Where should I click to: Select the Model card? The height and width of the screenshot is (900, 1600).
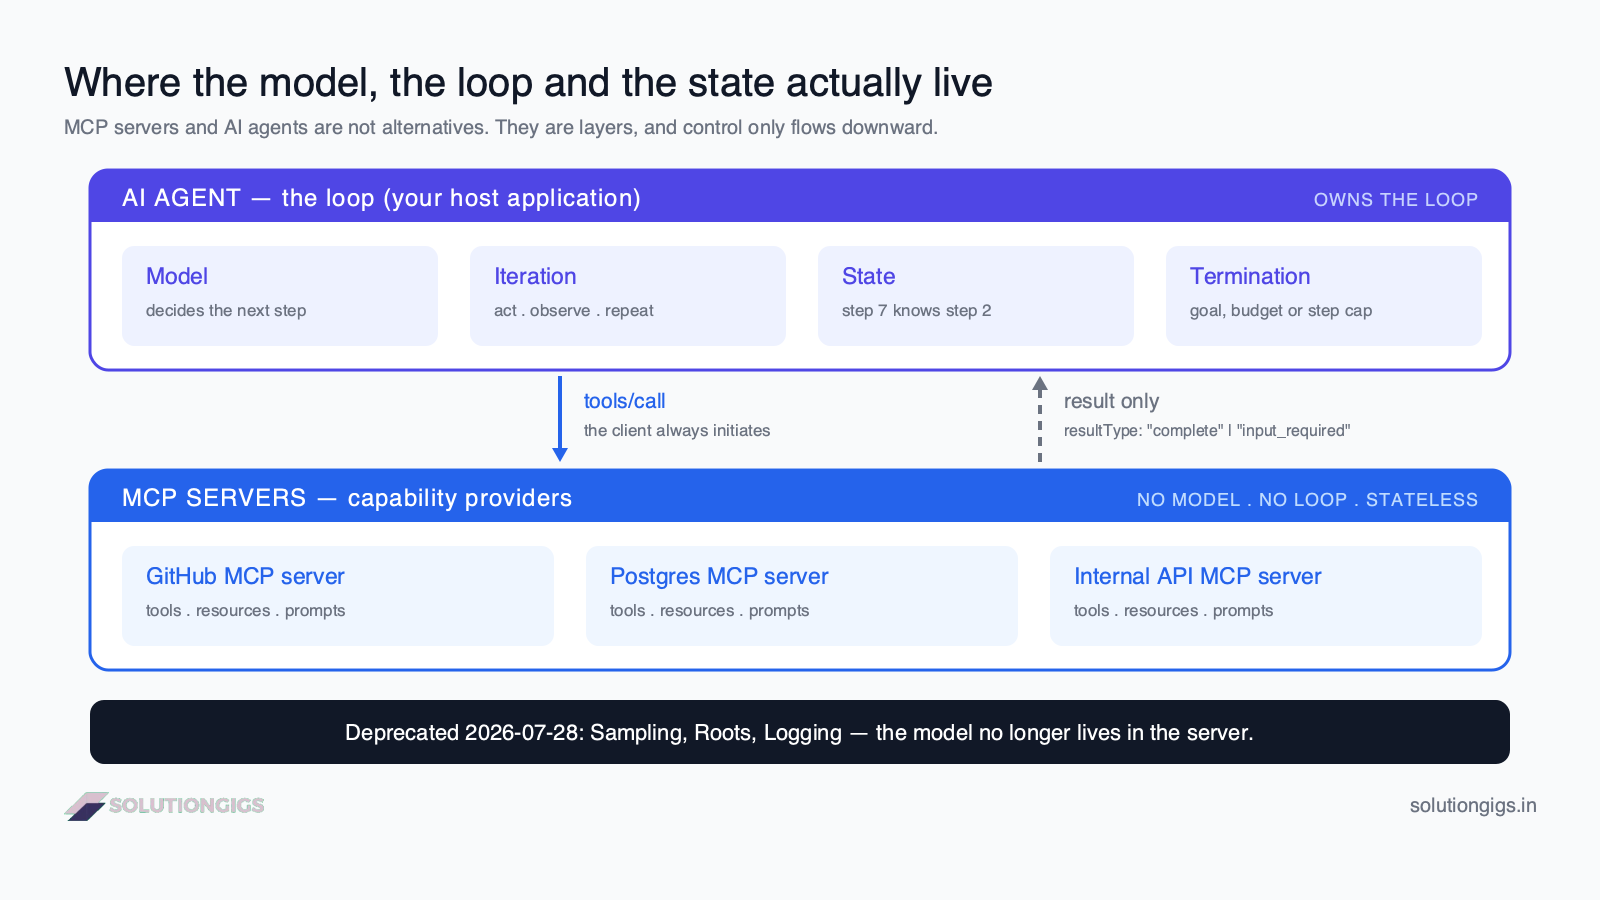[x=280, y=296]
